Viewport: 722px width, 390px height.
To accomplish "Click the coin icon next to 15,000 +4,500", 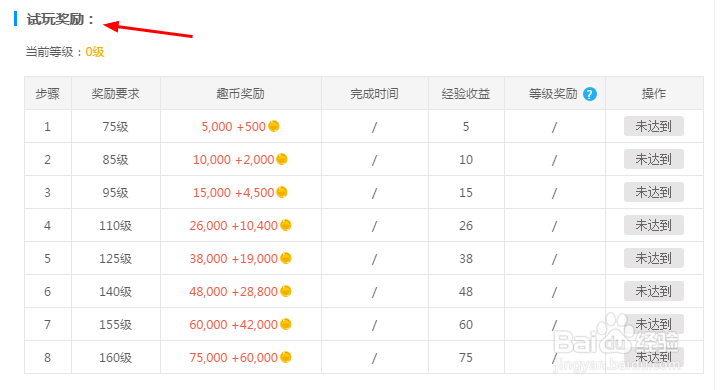I will tap(282, 192).
